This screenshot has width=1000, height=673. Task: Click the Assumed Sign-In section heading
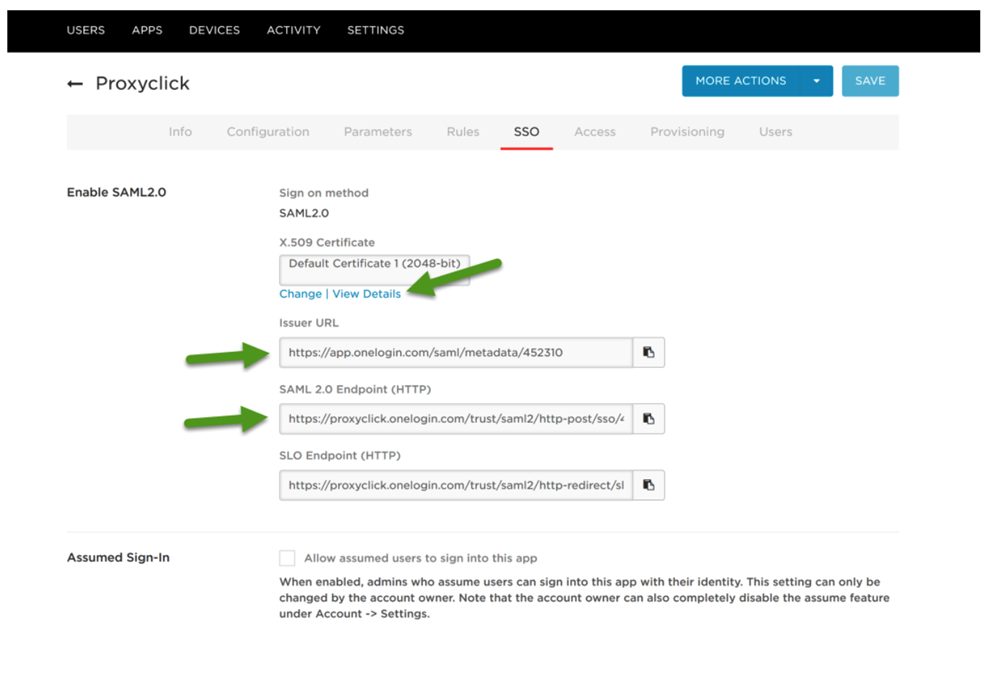click(118, 558)
